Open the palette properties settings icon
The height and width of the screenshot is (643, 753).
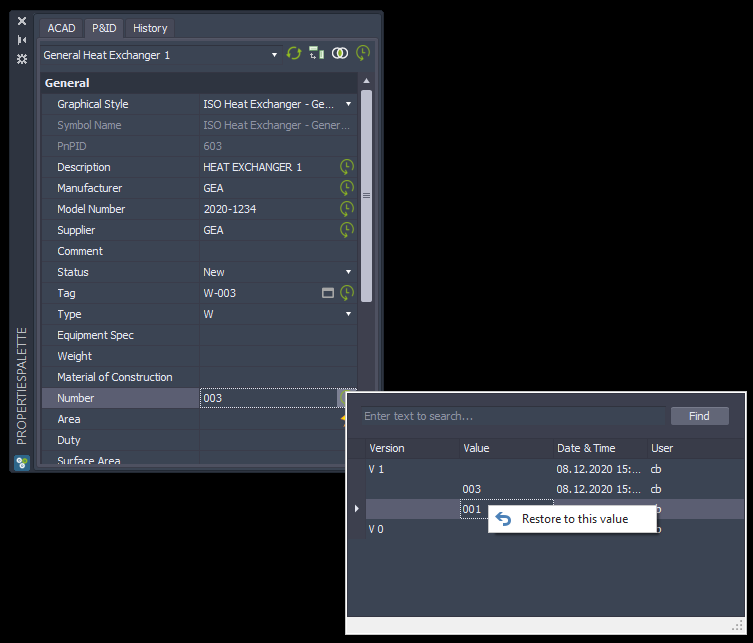click(x=22, y=59)
